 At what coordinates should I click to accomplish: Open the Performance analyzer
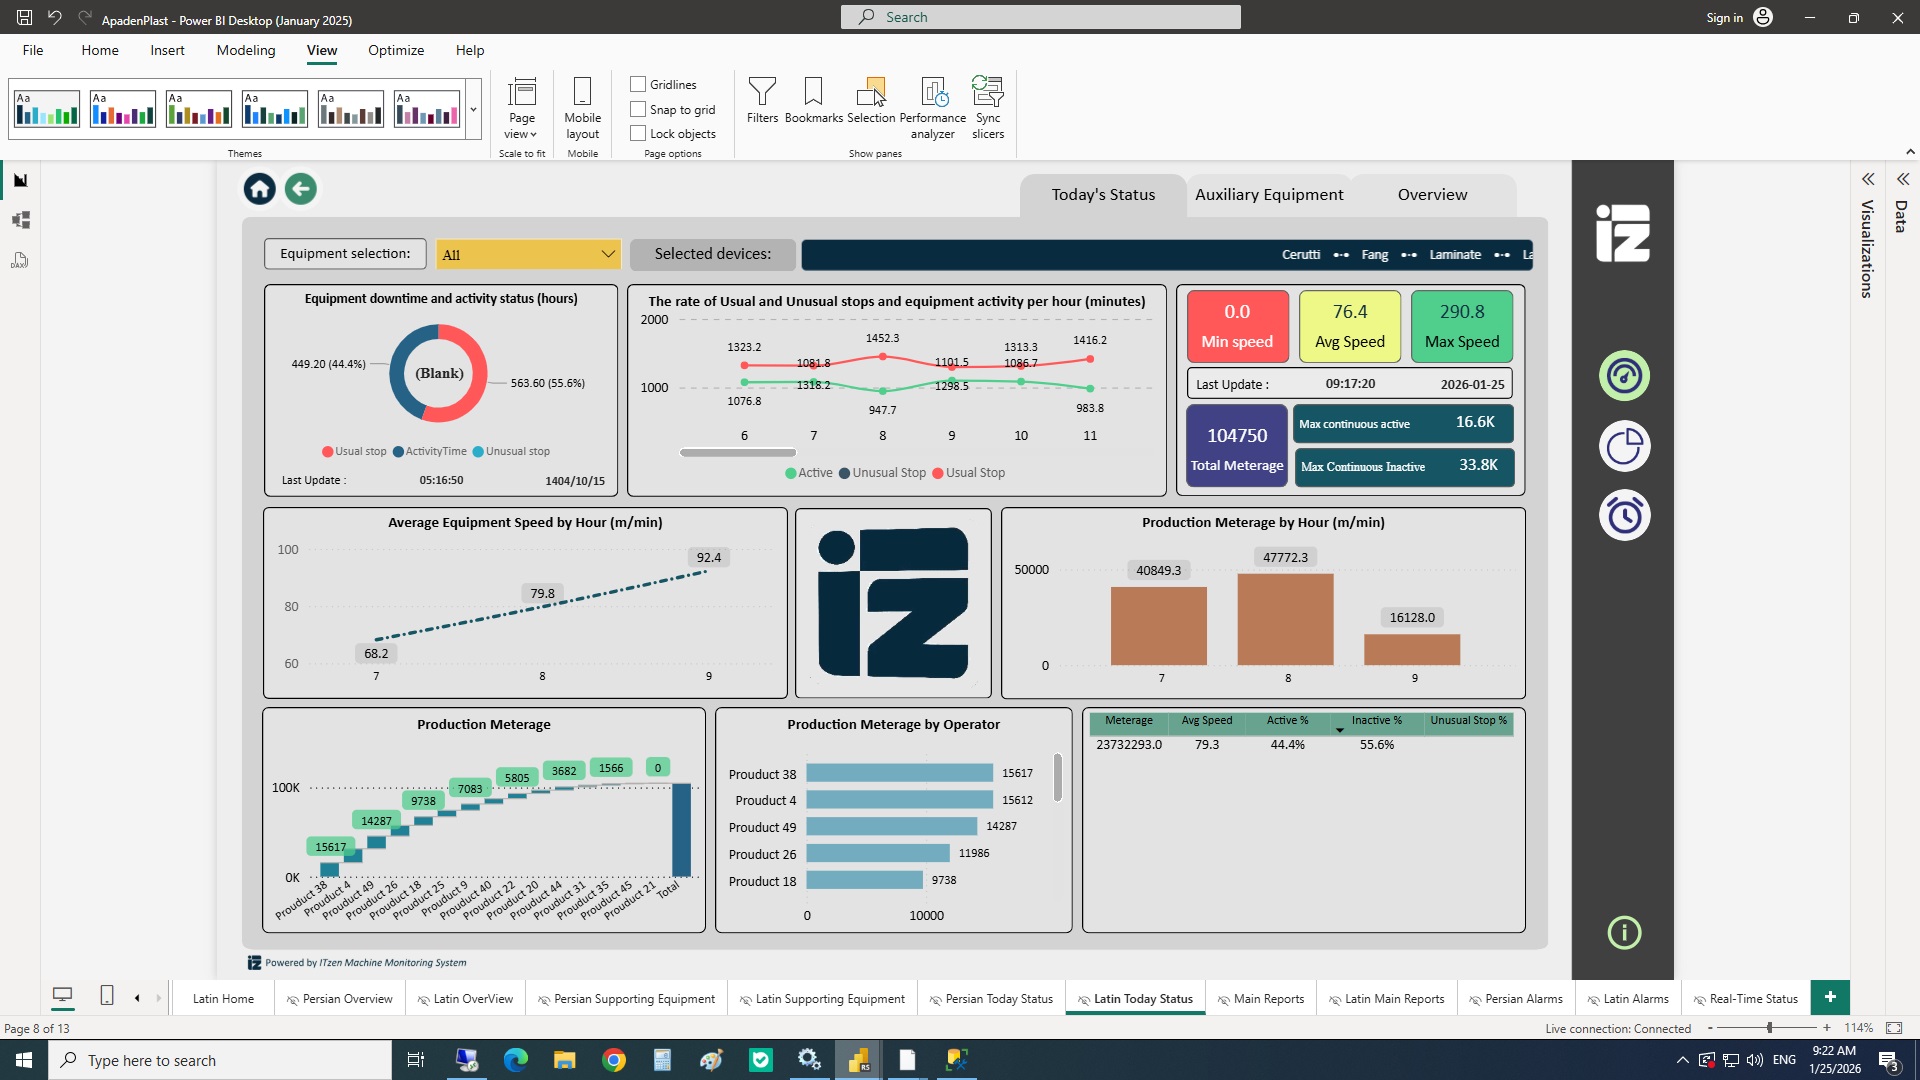[932, 107]
